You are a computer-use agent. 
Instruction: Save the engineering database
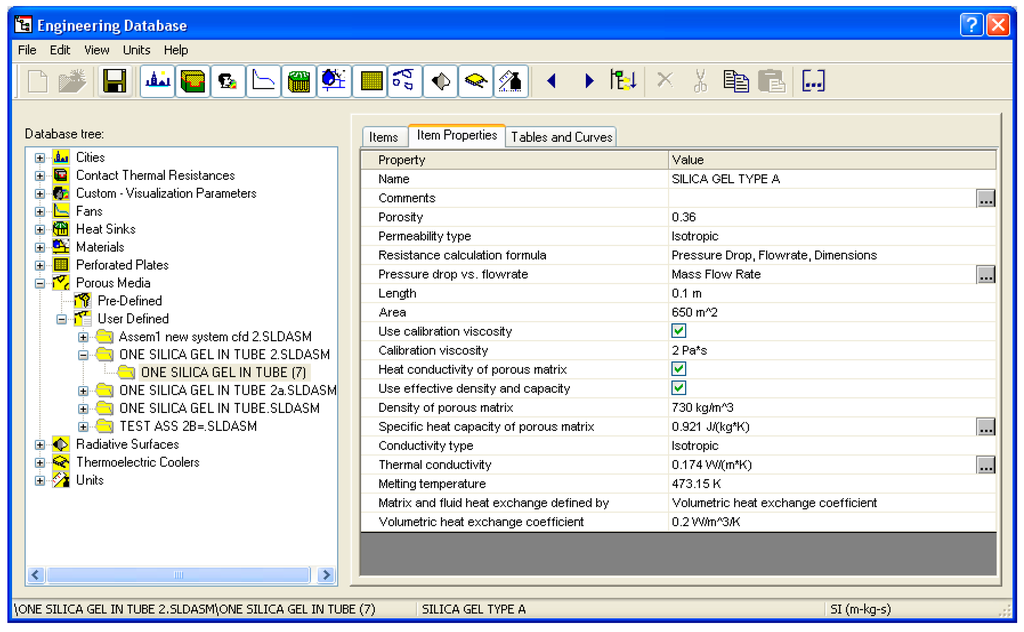point(114,81)
